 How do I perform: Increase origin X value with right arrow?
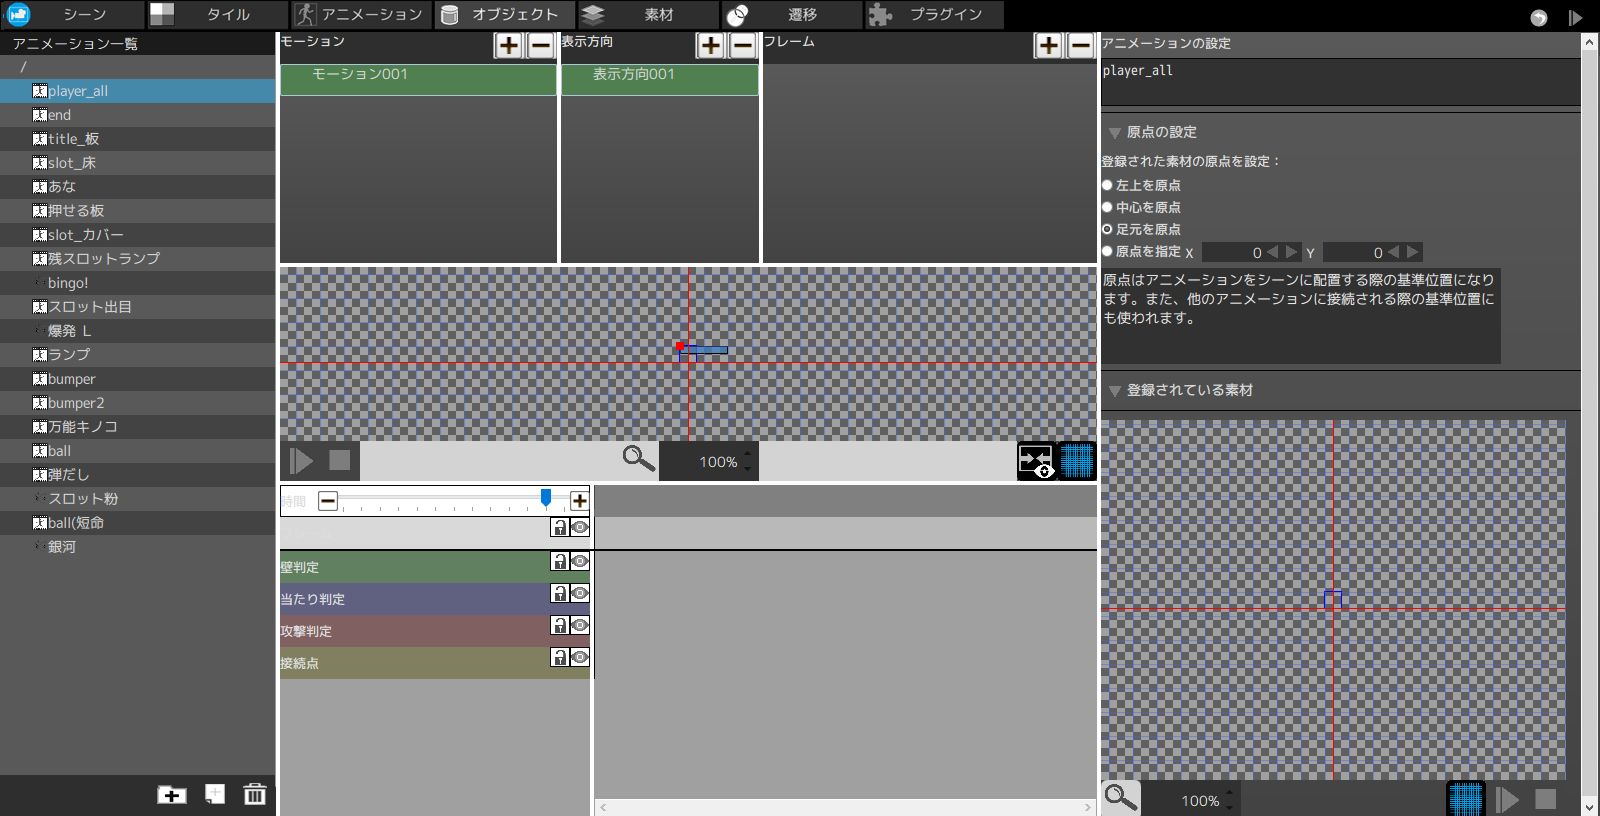point(1291,252)
